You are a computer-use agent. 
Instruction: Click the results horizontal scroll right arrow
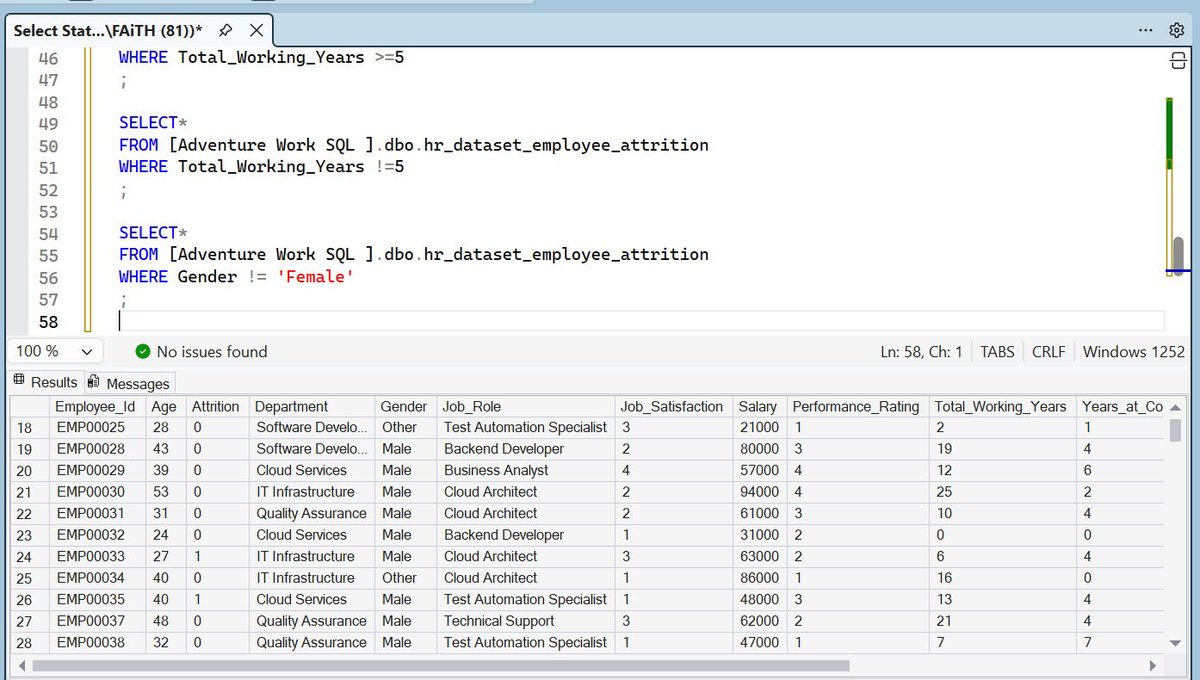pyautogui.click(x=1153, y=665)
